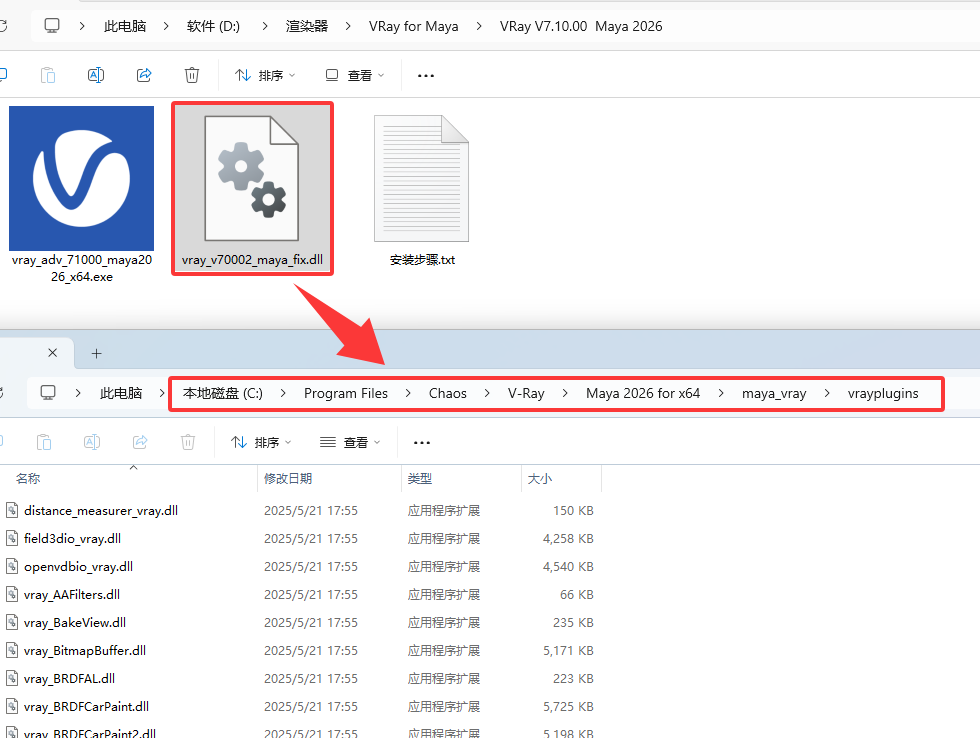Open the 查看 view dropdown in the vrayplugins window

tap(351, 442)
